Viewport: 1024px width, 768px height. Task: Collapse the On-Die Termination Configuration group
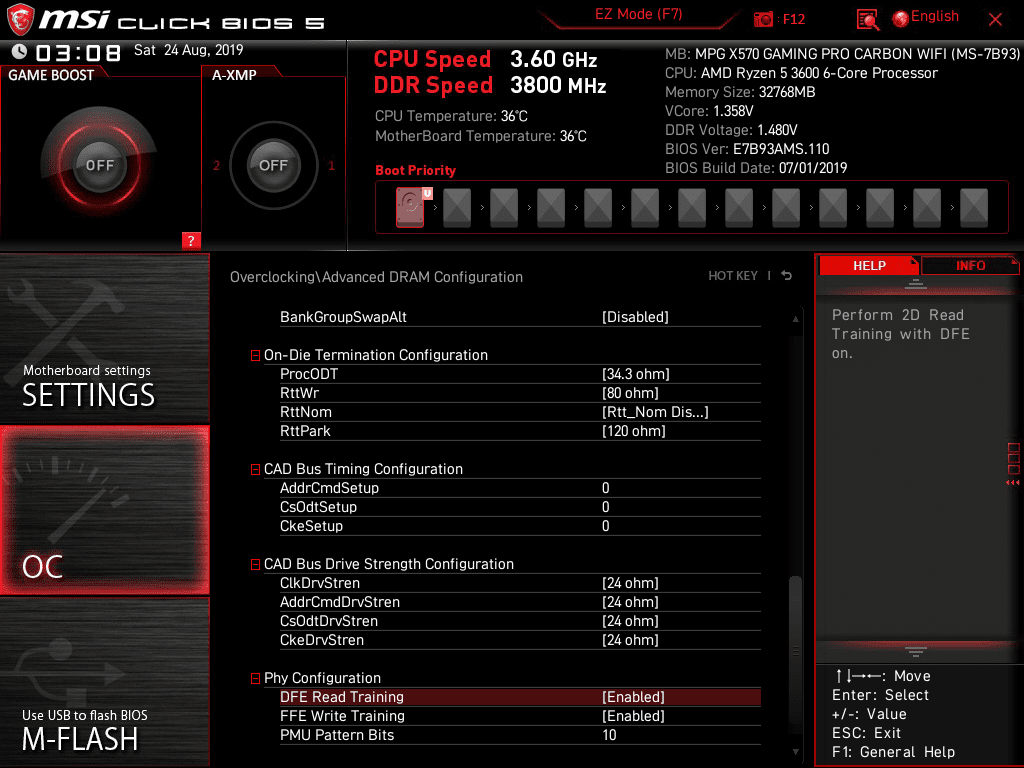(255, 355)
